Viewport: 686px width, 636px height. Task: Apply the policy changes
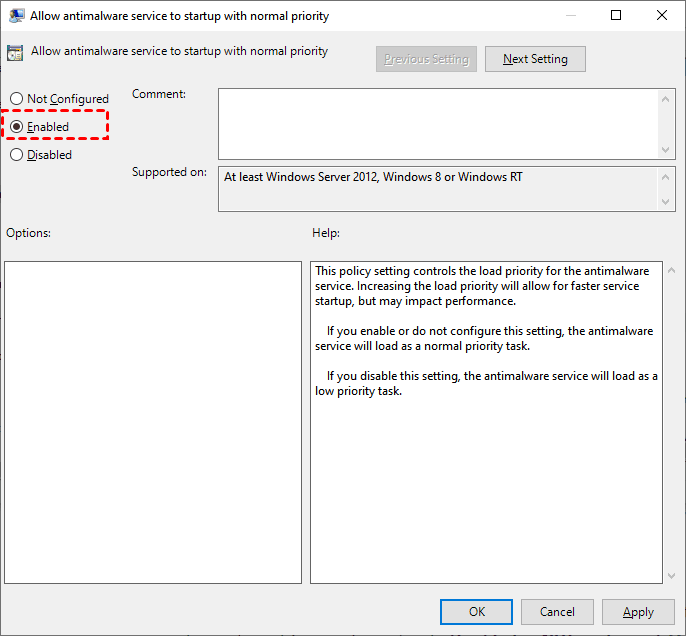coord(638,612)
